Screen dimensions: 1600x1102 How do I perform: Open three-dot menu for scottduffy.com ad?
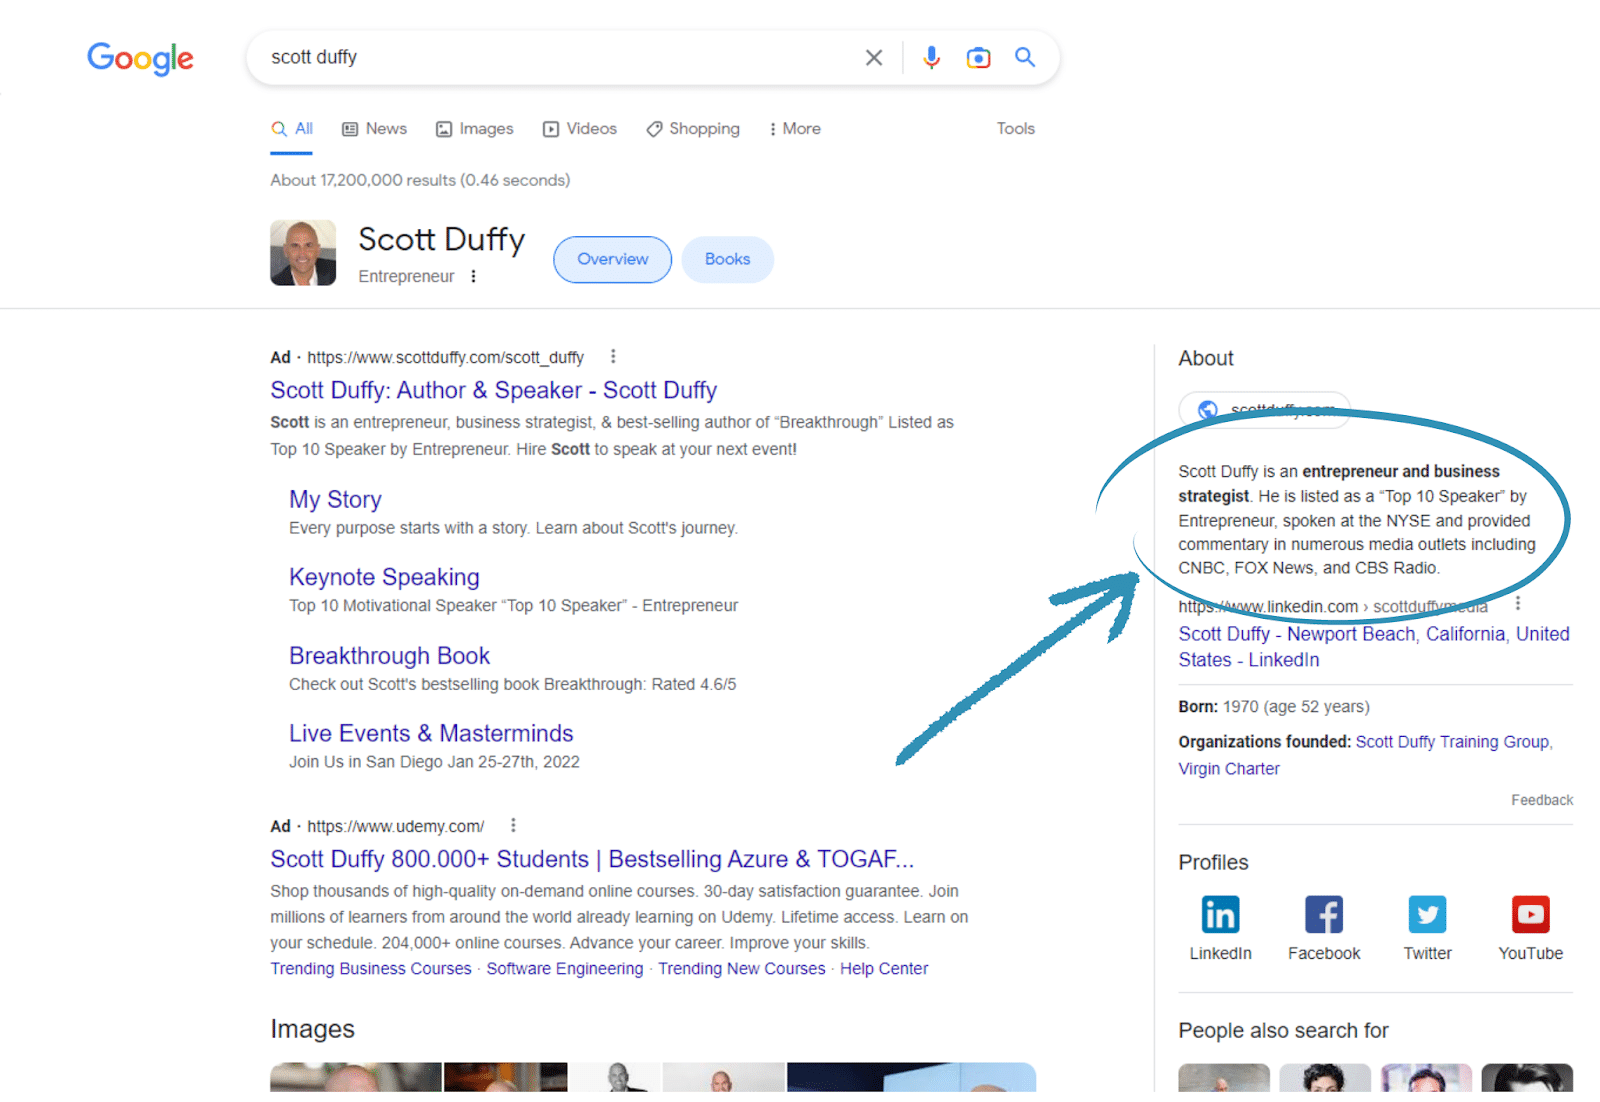coord(613,356)
